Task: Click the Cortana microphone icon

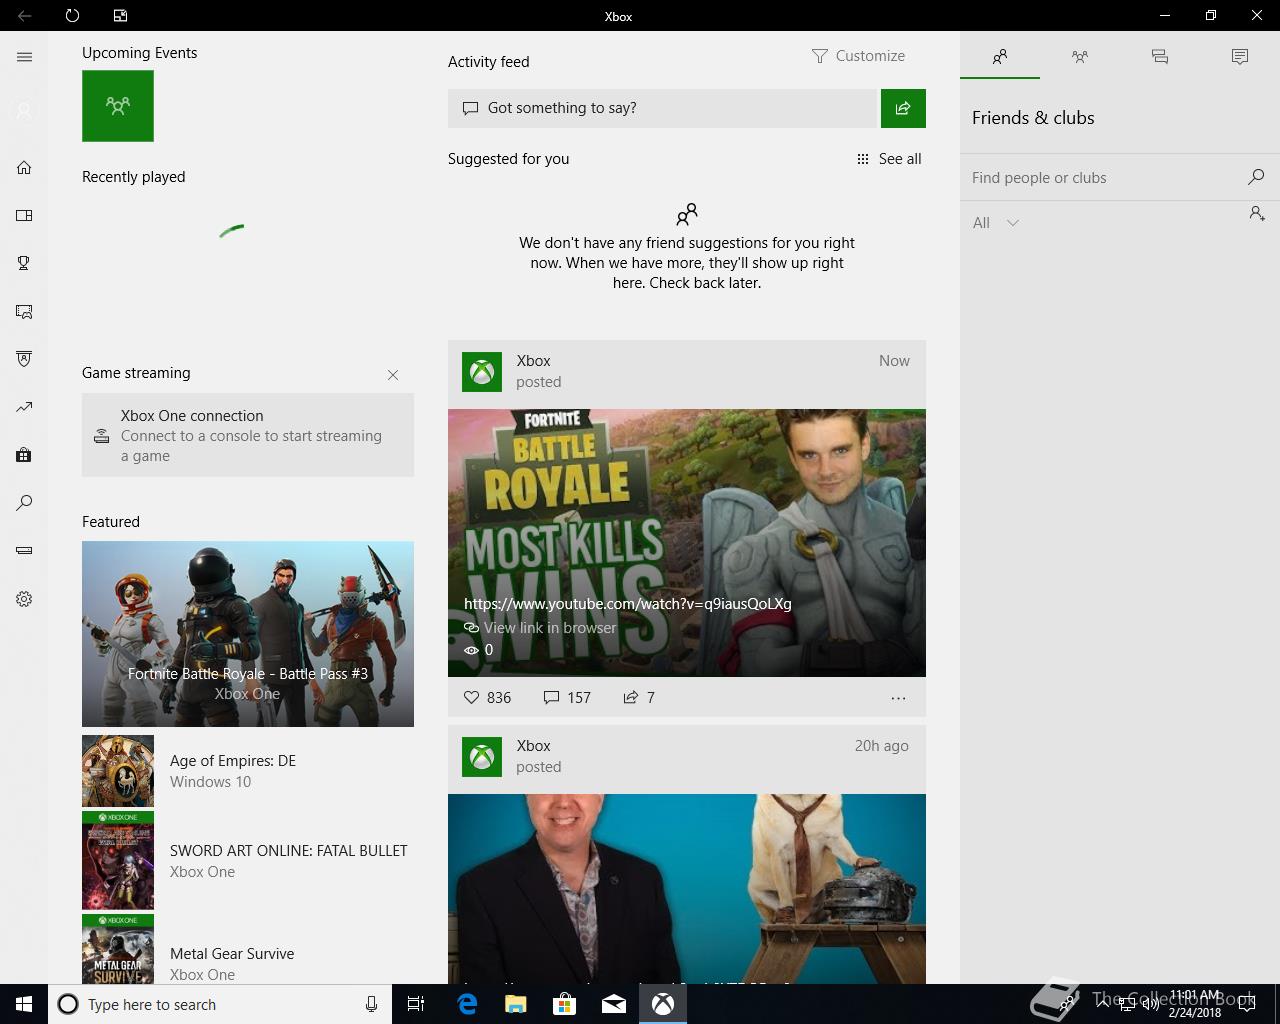Action: click(371, 1004)
